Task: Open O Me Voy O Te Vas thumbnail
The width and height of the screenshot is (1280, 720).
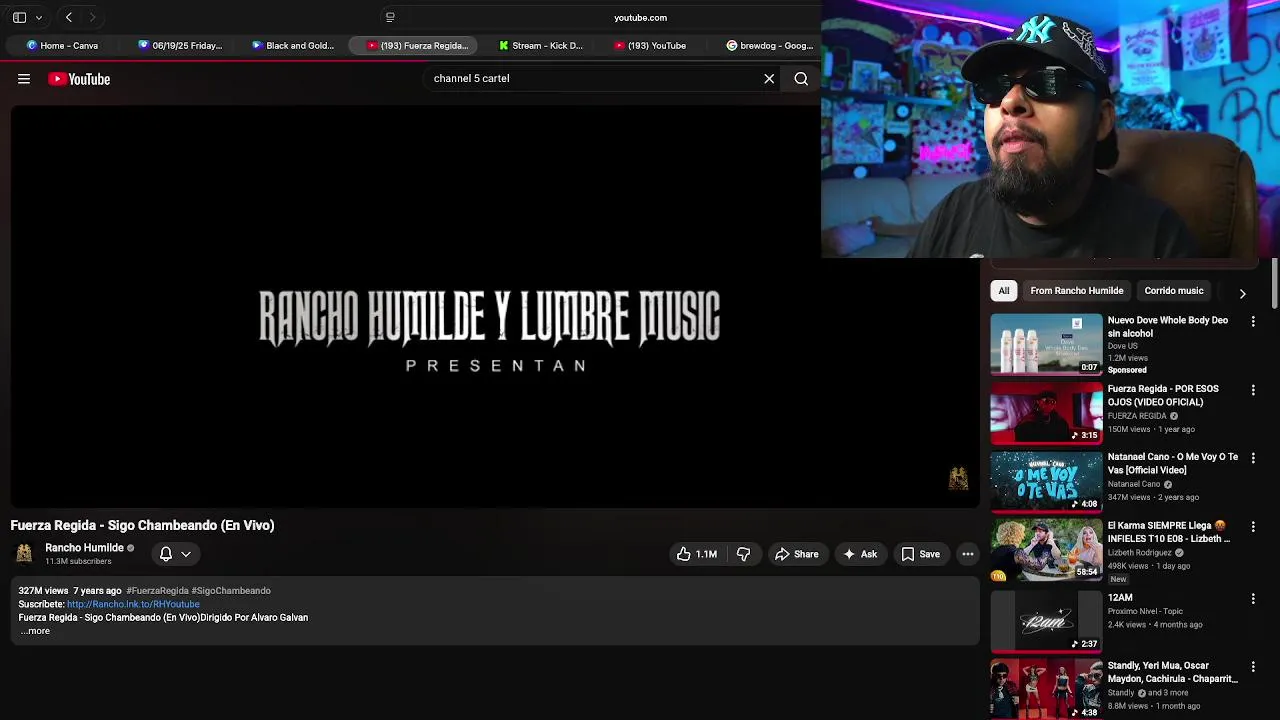Action: pyautogui.click(x=1046, y=481)
